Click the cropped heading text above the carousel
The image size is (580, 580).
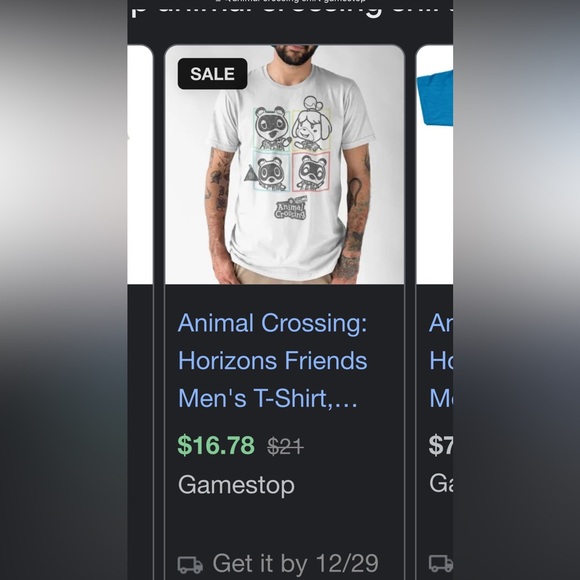(x=291, y=10)
